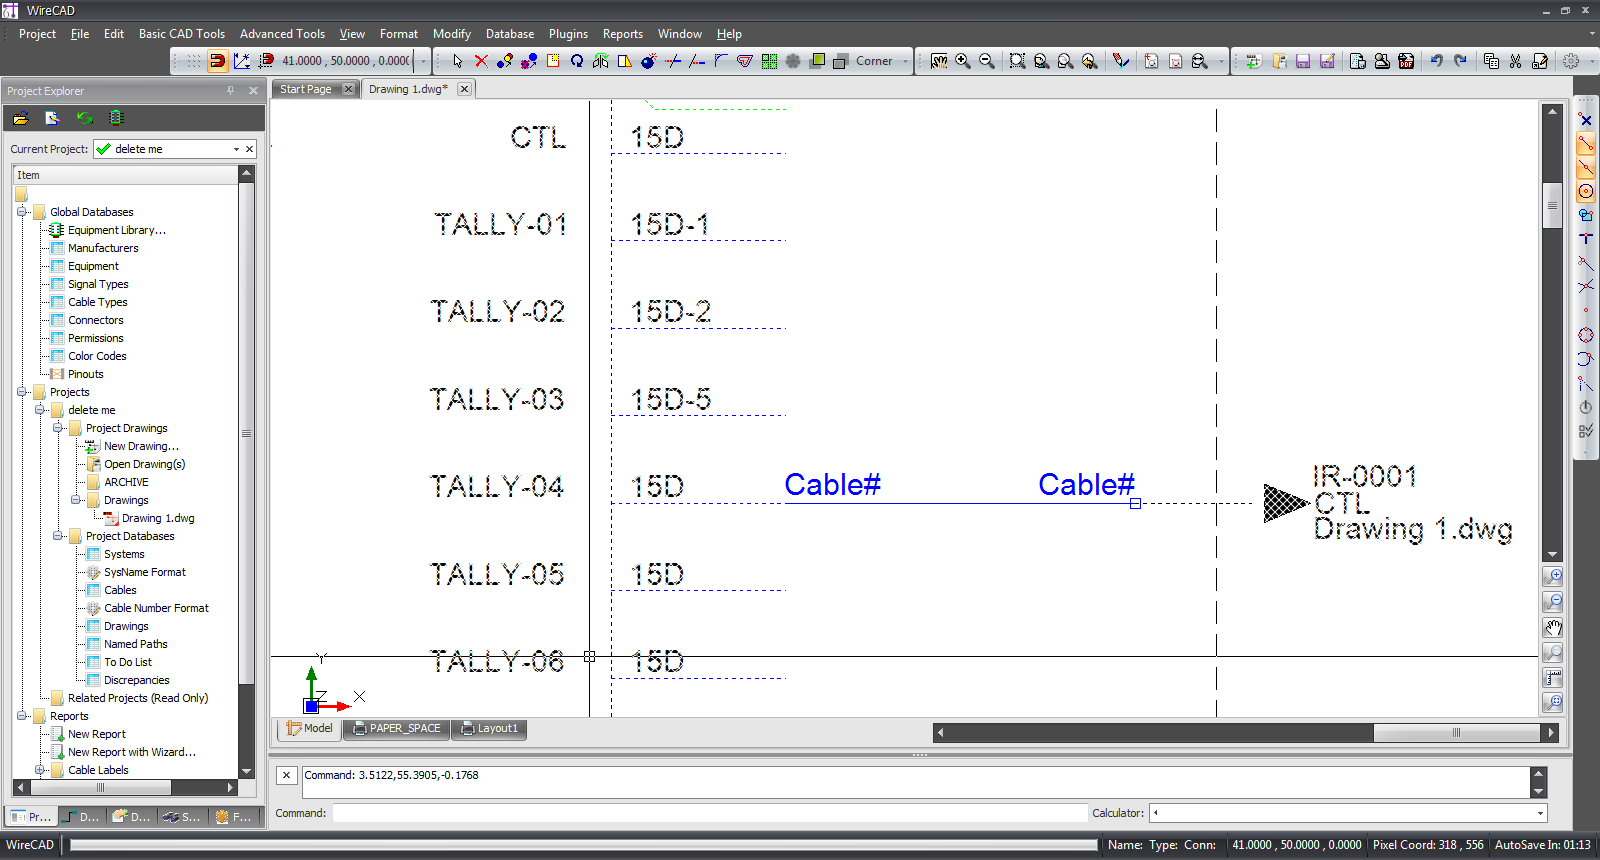Toggle the polar coordinate axes button

coord(241,61)
